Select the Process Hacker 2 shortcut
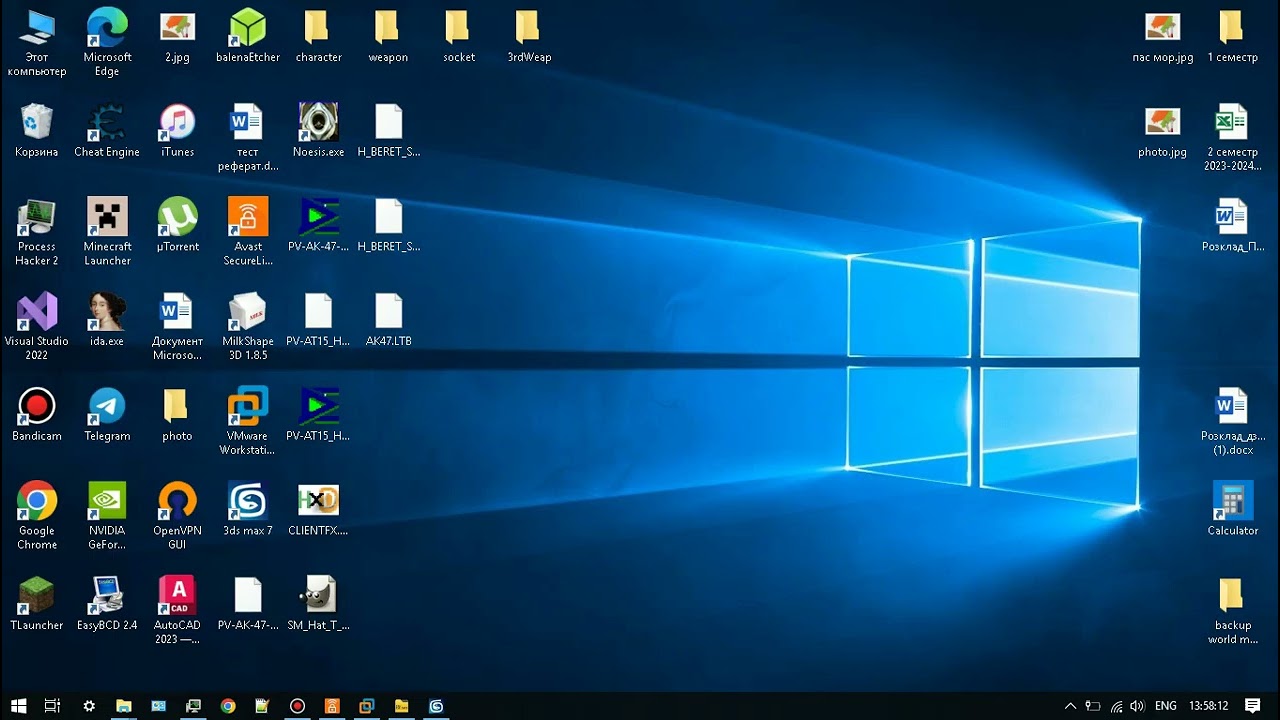Viewport: 1280px width, 720px height. pyautogui.click(x=37, y=232)
